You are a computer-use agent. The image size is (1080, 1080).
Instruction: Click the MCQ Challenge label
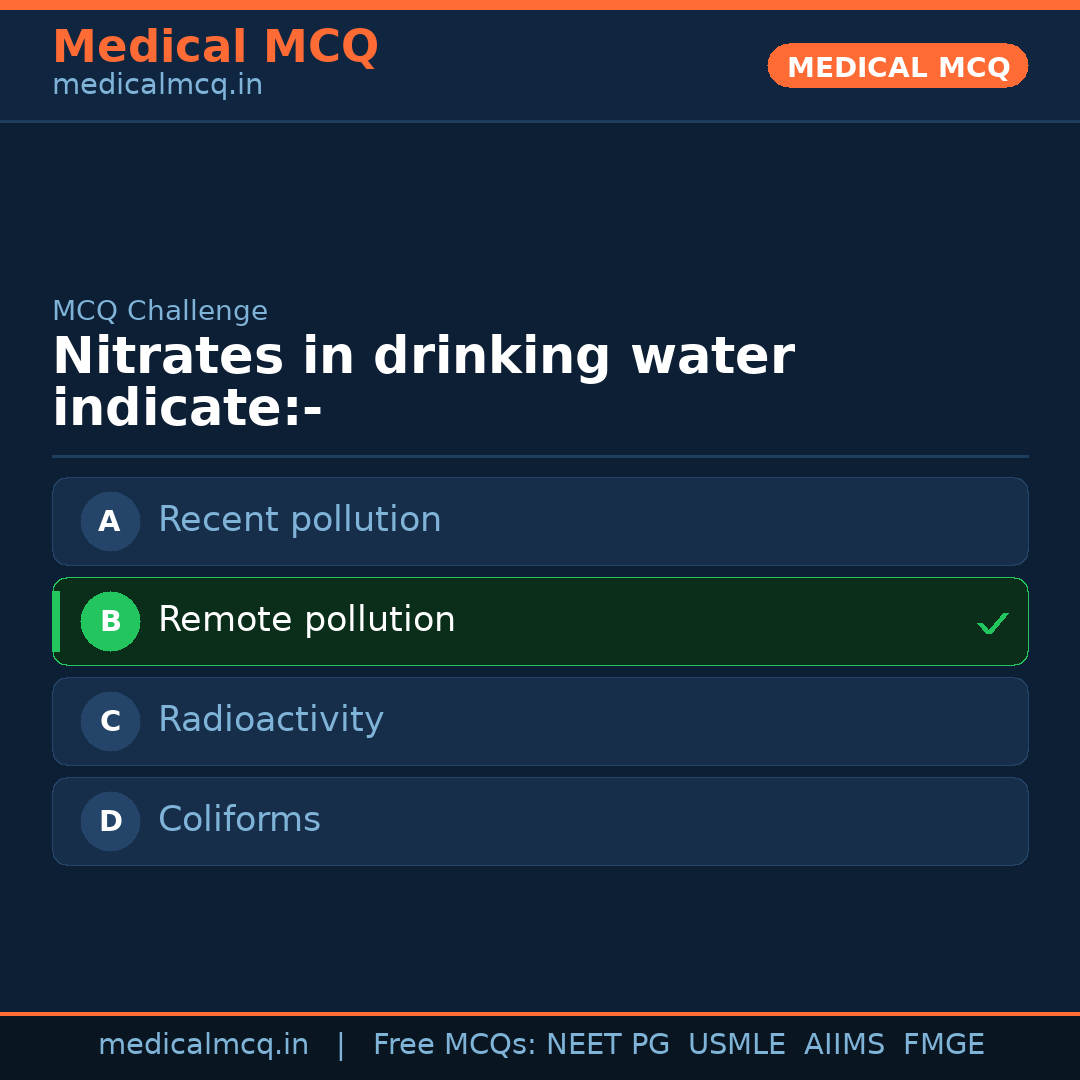160,311
